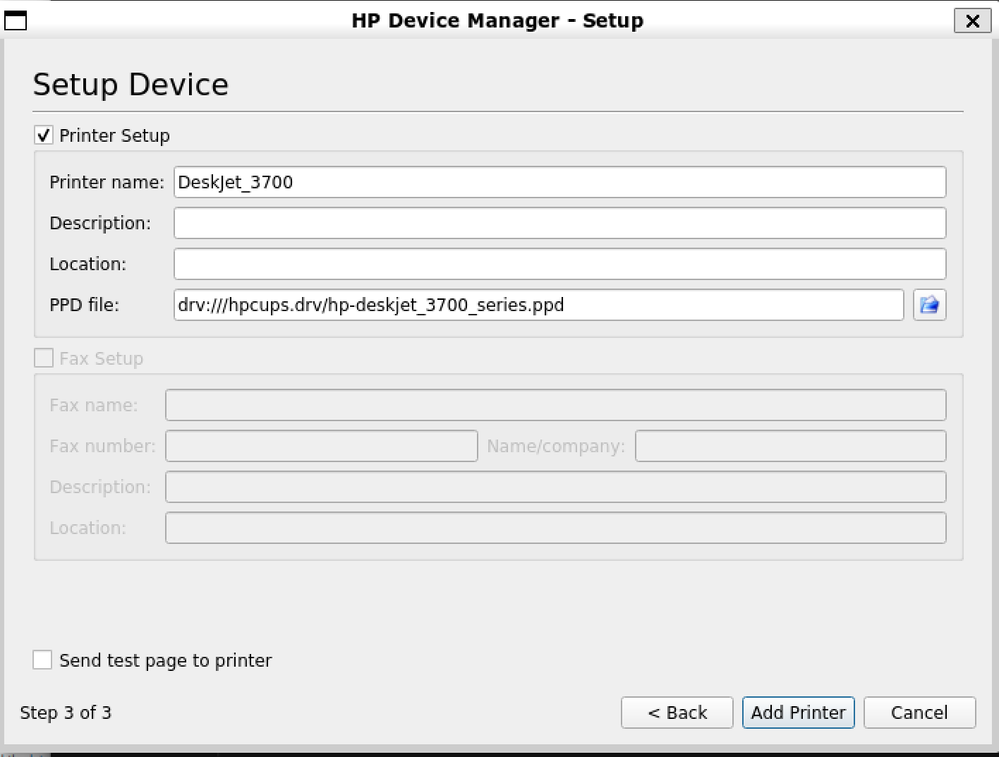
Task: Click the 'Printer name:' label
Action: [106, 182]
